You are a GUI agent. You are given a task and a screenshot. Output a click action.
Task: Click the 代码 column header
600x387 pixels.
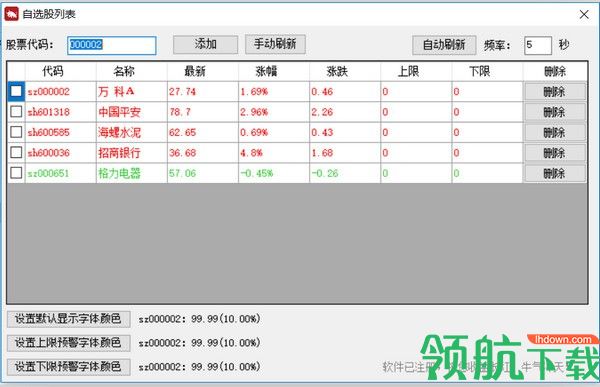coord(60,71)
